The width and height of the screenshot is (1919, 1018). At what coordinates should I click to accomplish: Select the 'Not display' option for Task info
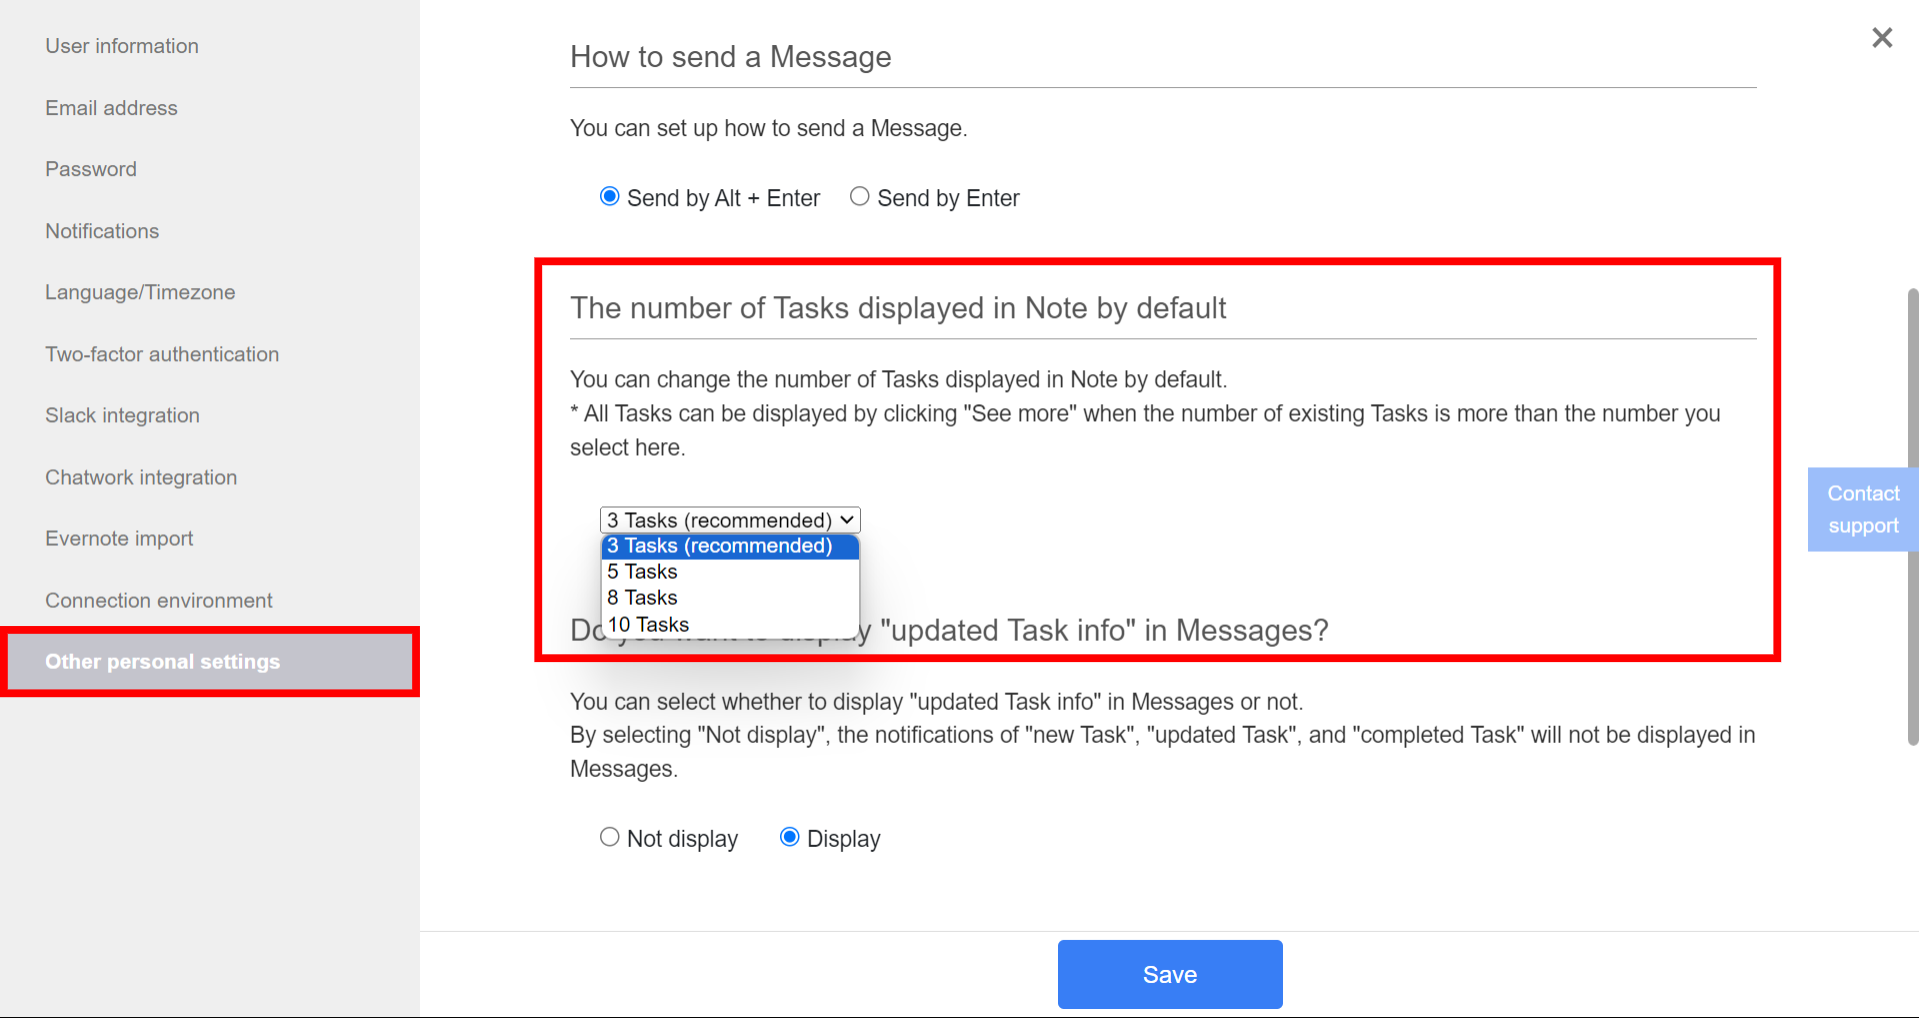[609, 837]
